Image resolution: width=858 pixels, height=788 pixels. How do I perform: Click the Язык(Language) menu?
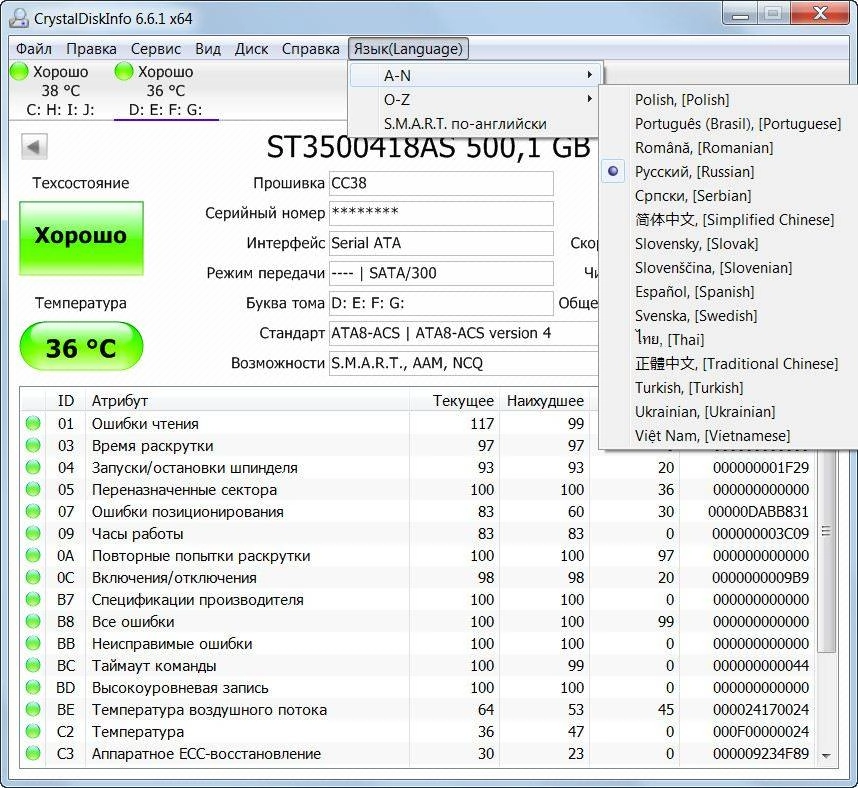[408, 49]
